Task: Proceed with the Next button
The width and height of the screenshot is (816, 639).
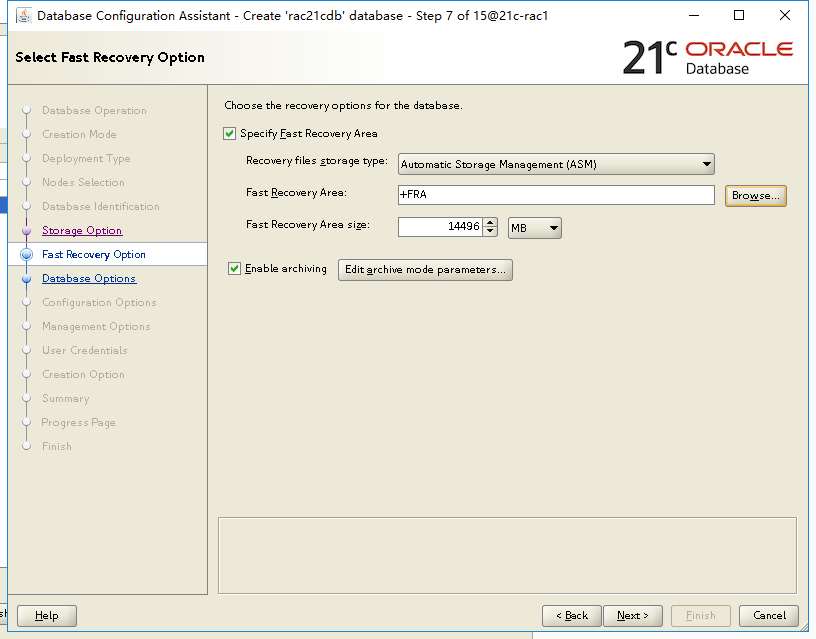Action: tap(633, 616)
